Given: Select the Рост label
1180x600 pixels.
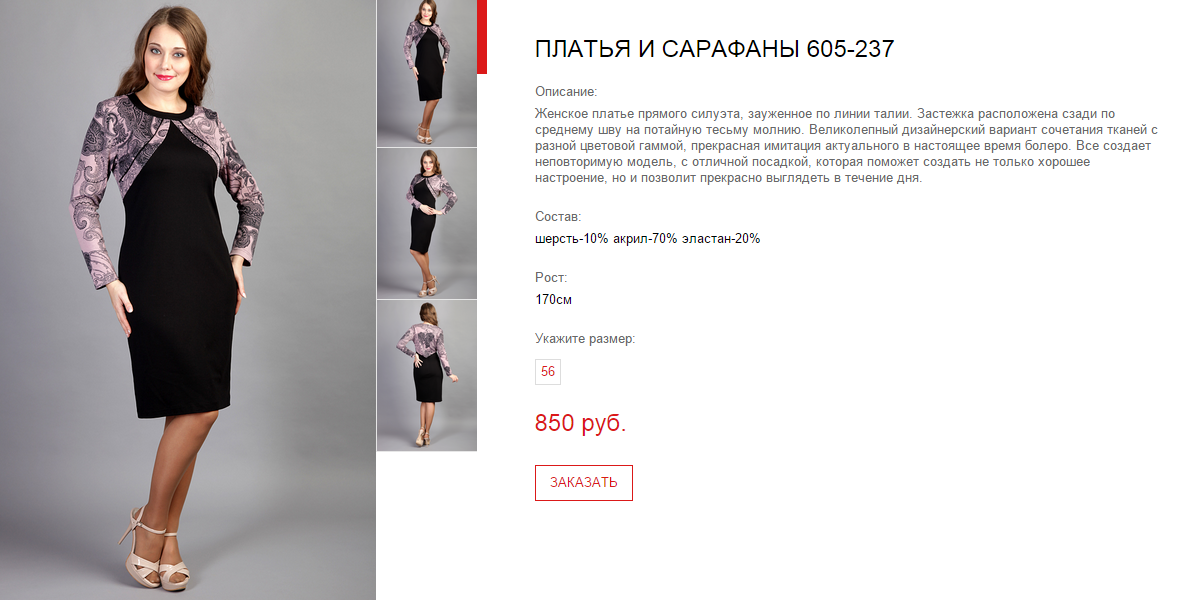Looking at the screenshot, I should click(x=551, y=278).
